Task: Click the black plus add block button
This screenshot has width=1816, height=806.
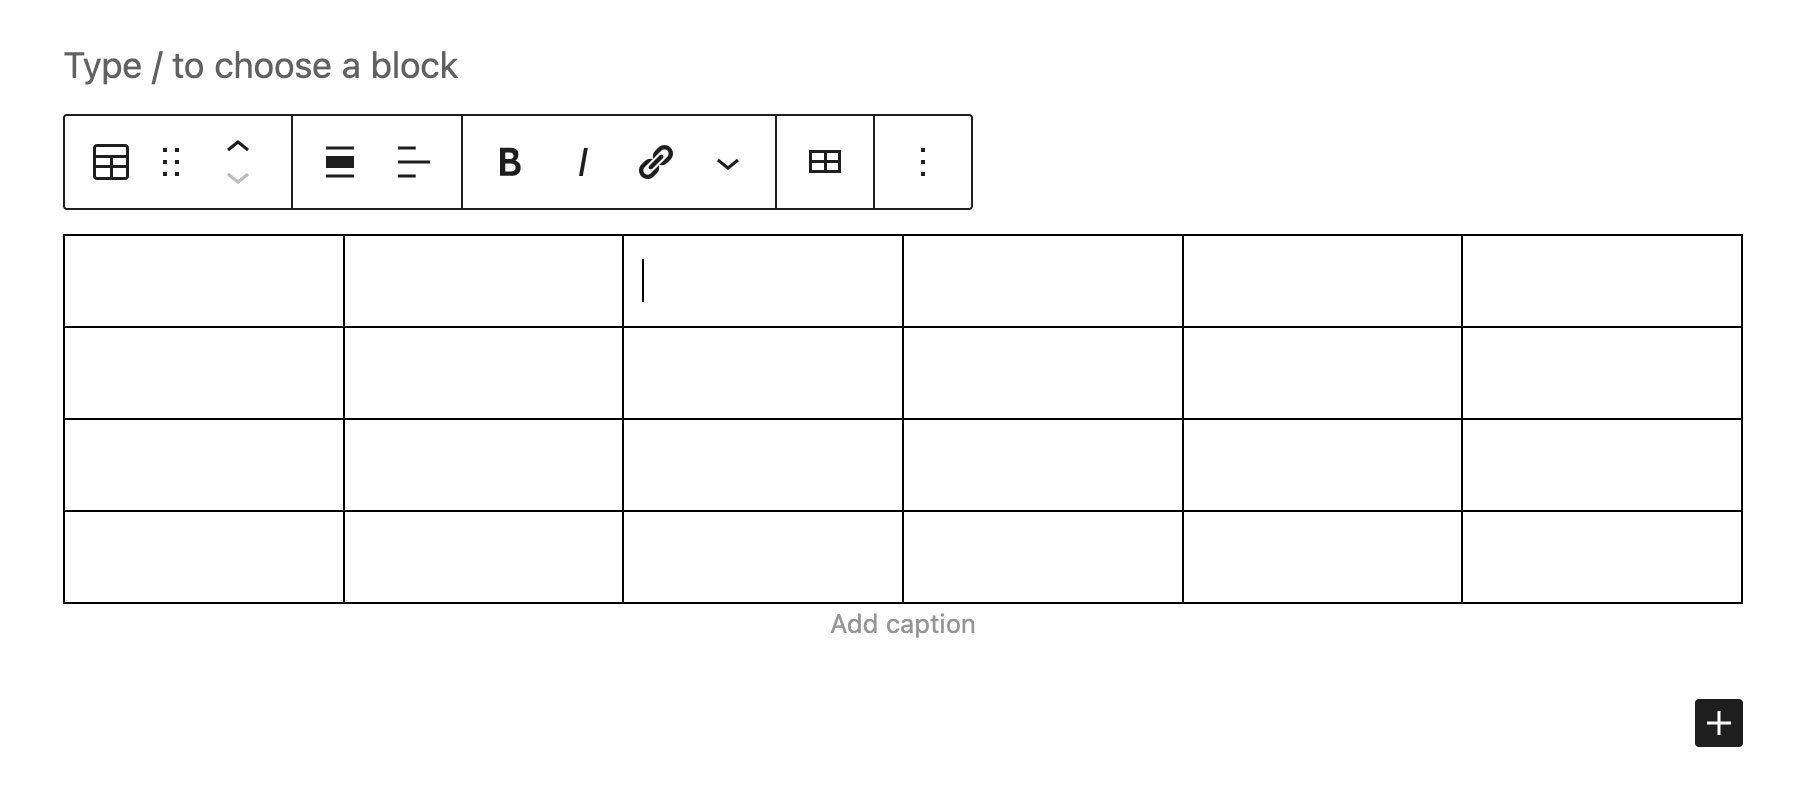Action: click(x=1719, y=723)
